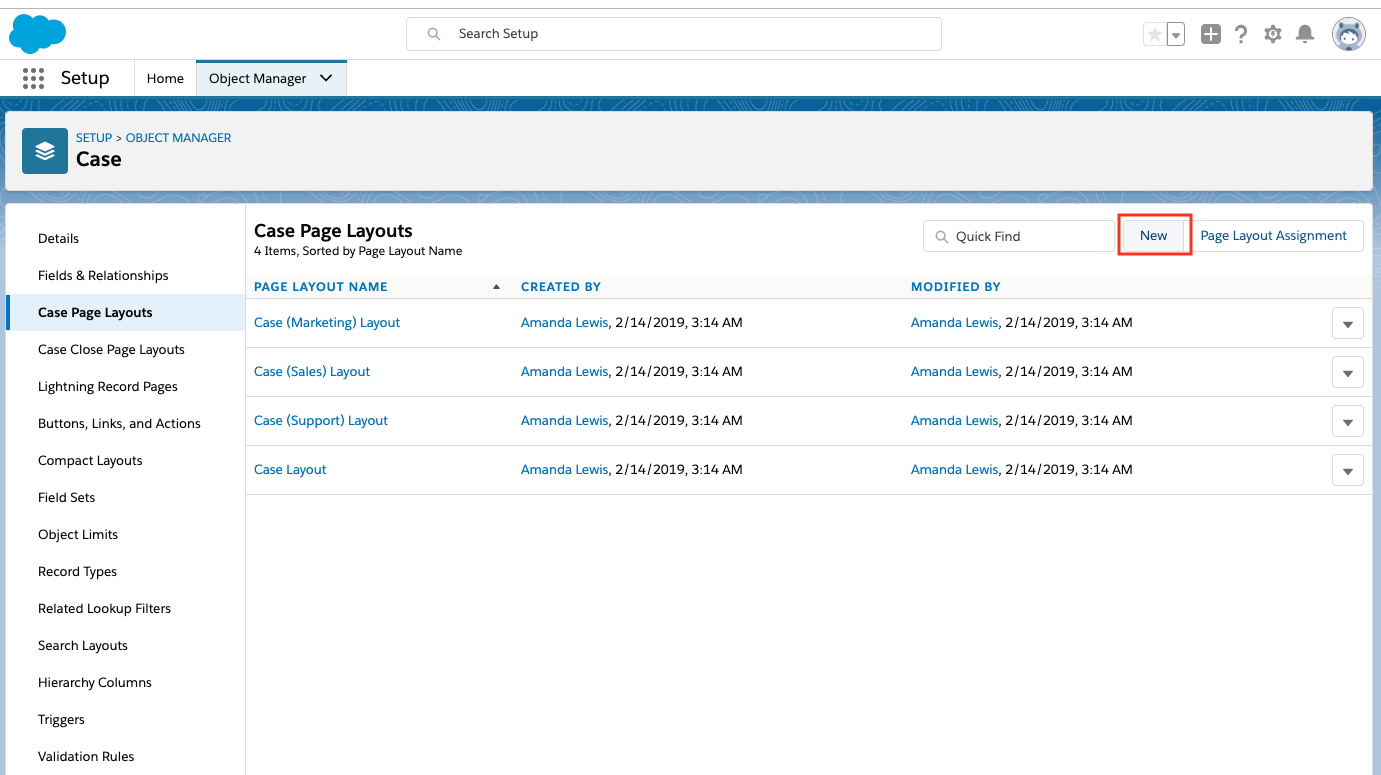Click inside the Search Setup field

click(673, 34)
